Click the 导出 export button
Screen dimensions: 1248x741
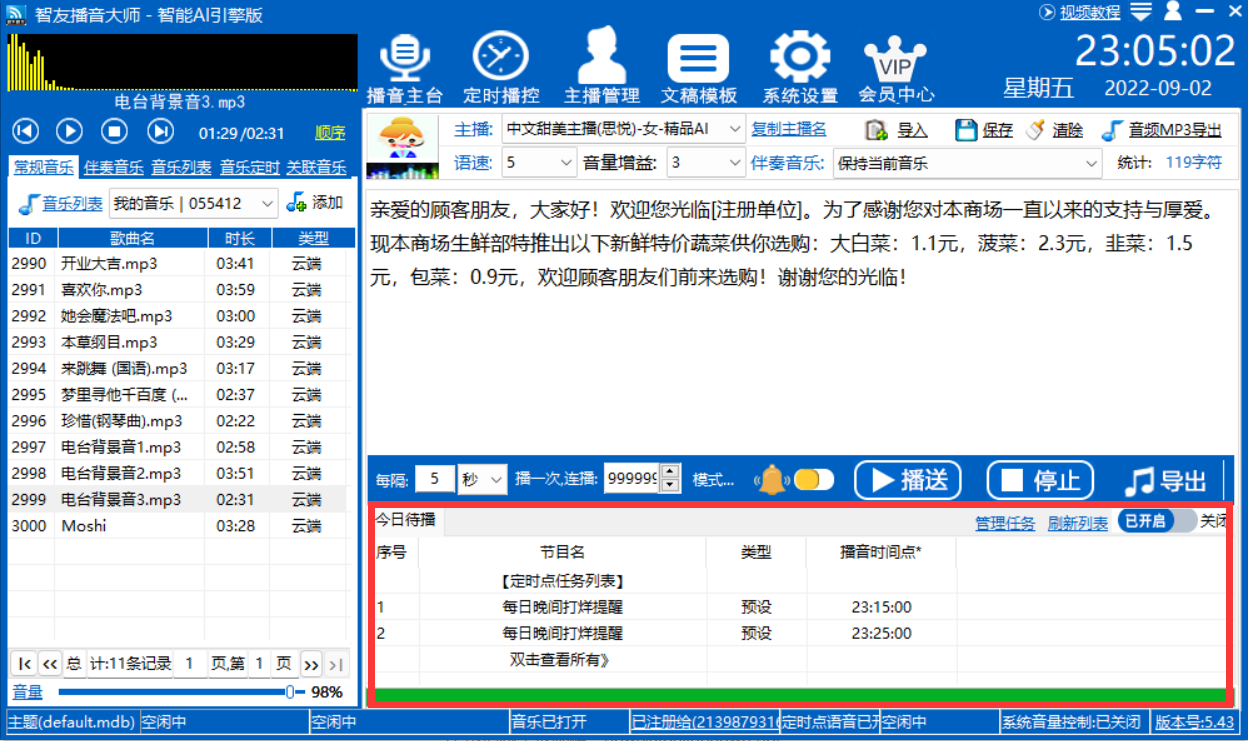[x=1165, y=481]
